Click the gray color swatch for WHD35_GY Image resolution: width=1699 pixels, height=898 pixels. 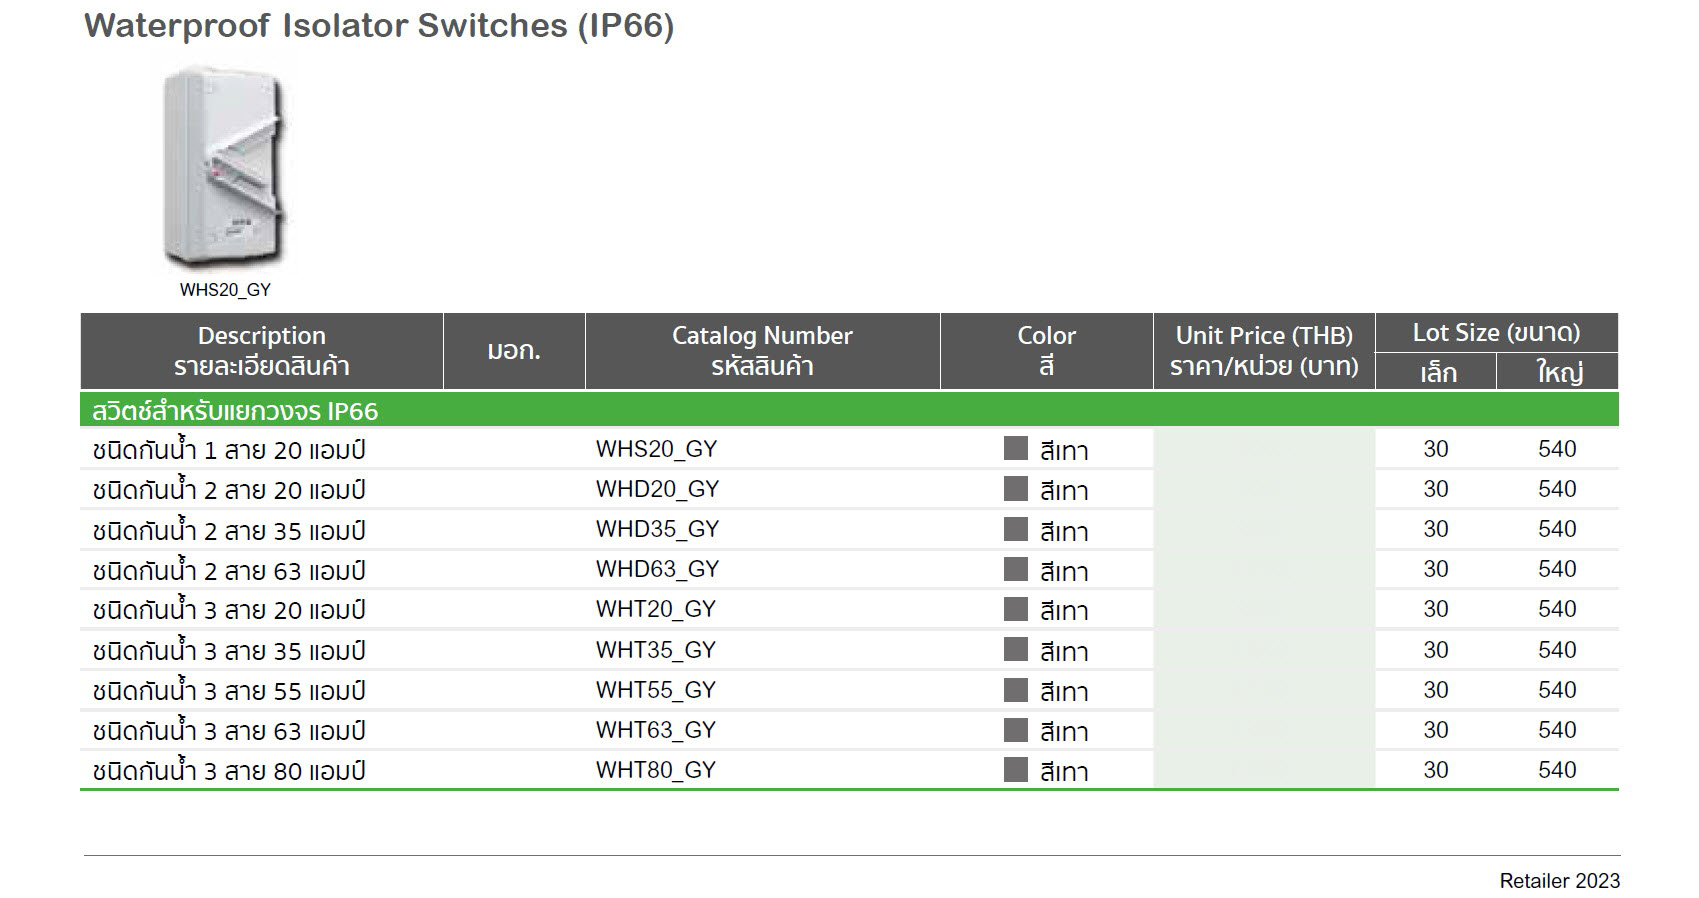[x=1015, y=529]
